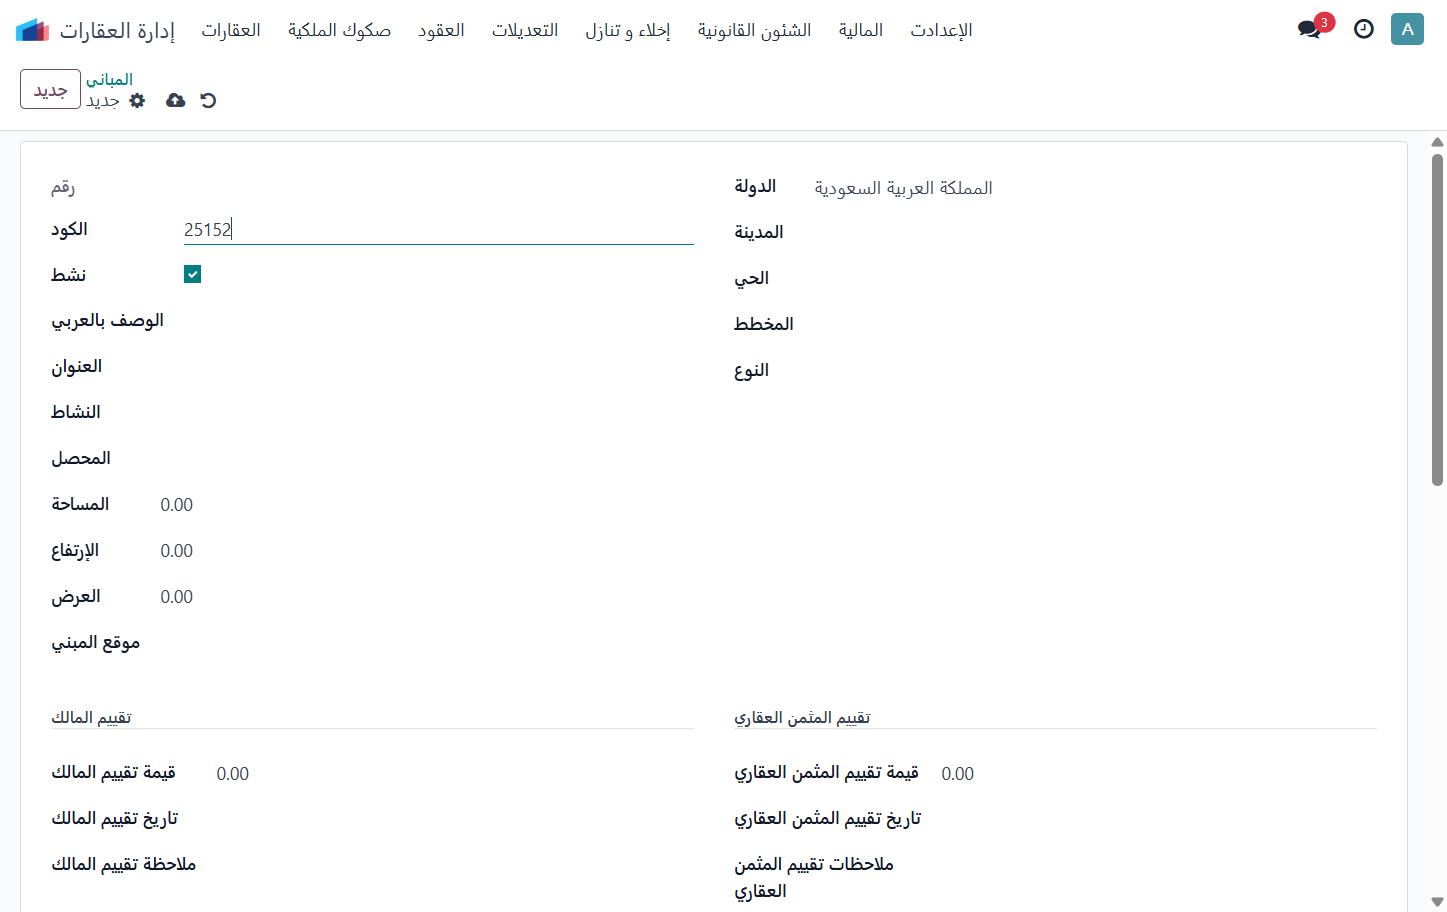The width and height of the screenshot is (1447, 912).
Task: Open the النوع dropdown field
Action: (x=1095, y=371)
